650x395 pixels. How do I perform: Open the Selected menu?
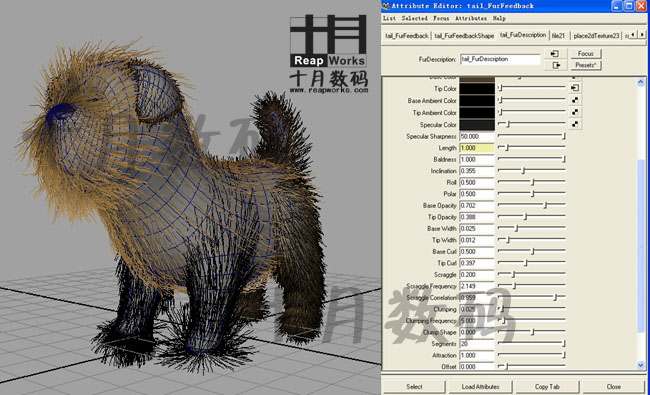[414, 18]
